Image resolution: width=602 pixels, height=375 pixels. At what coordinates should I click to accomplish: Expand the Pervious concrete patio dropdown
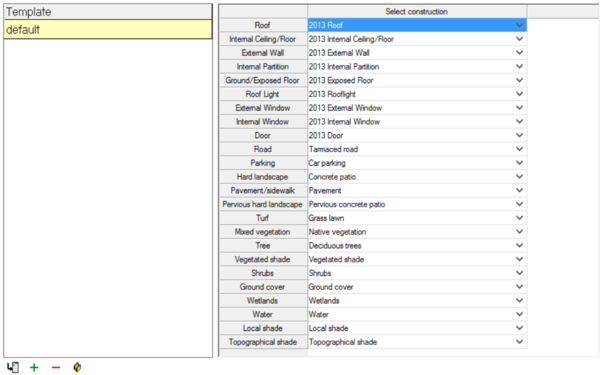pos(519,205)
